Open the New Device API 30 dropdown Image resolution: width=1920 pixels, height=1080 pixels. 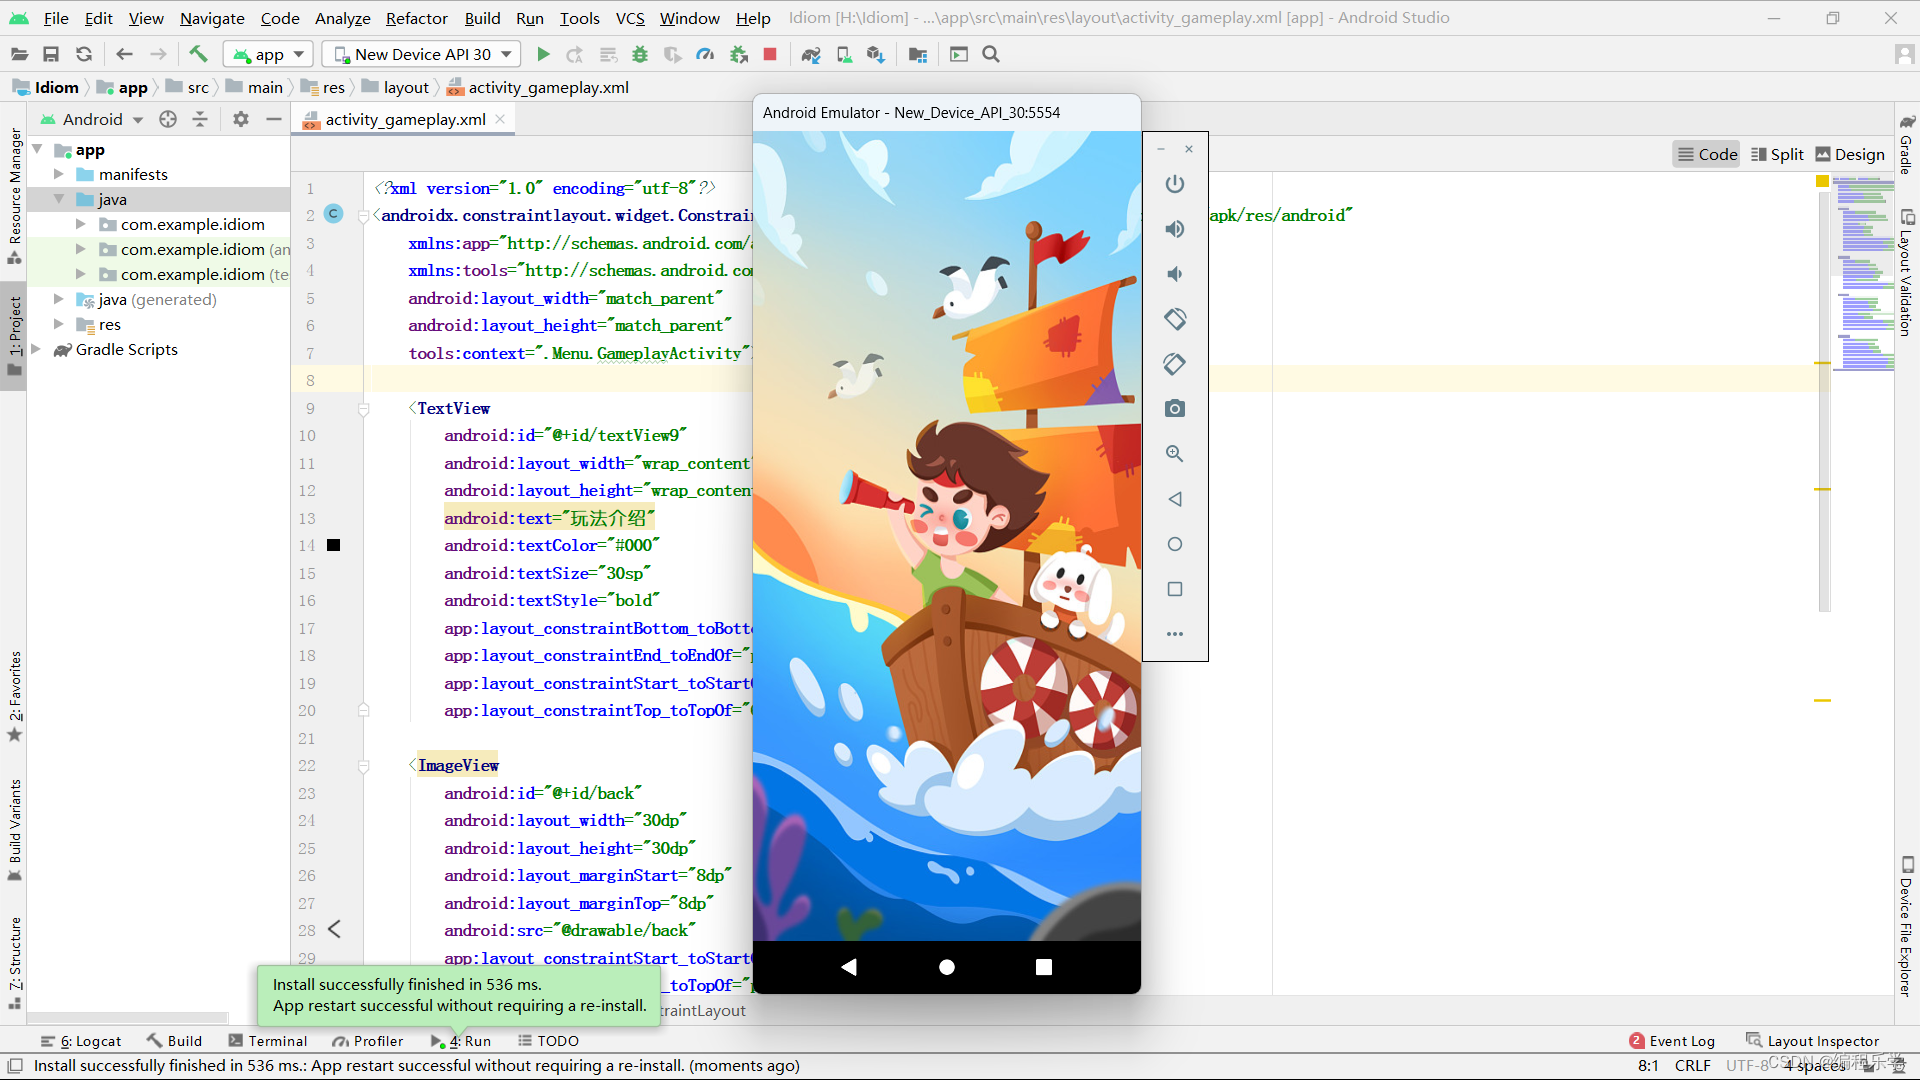tap(422, 54)
